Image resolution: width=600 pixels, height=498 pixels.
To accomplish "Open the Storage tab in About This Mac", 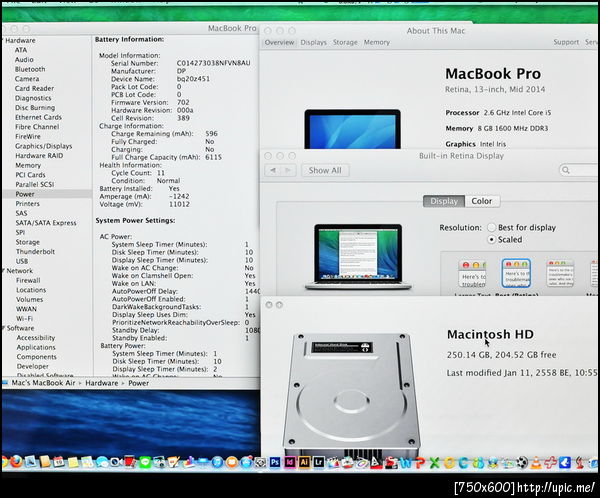I will coord(345,42).
